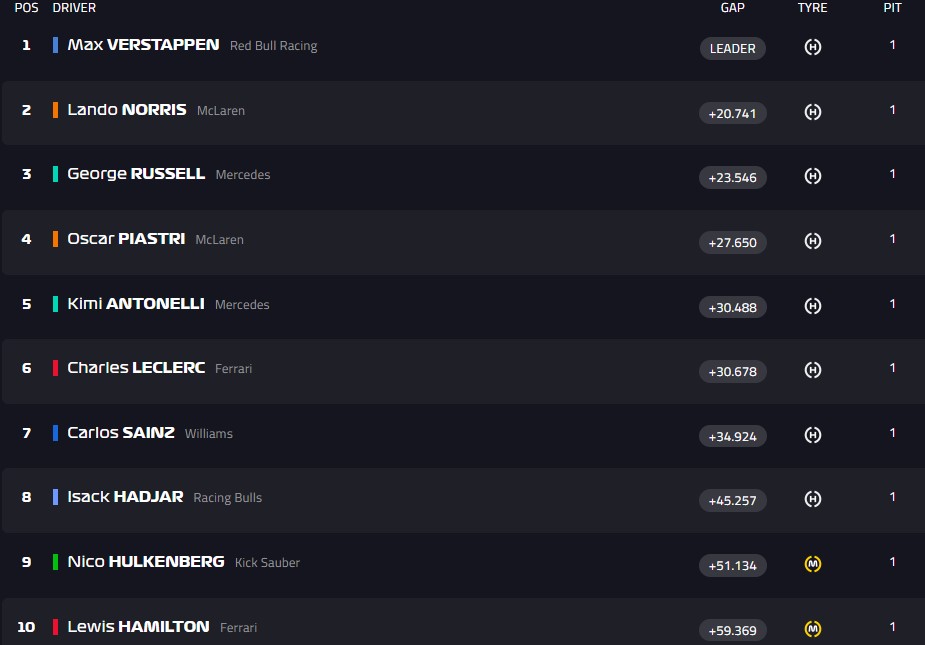
Task: Click the green Kick Sauber color bar
Action: (56, 562)
